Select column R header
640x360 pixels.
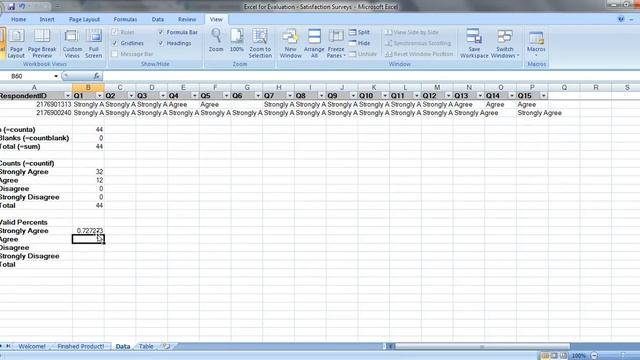596,87
